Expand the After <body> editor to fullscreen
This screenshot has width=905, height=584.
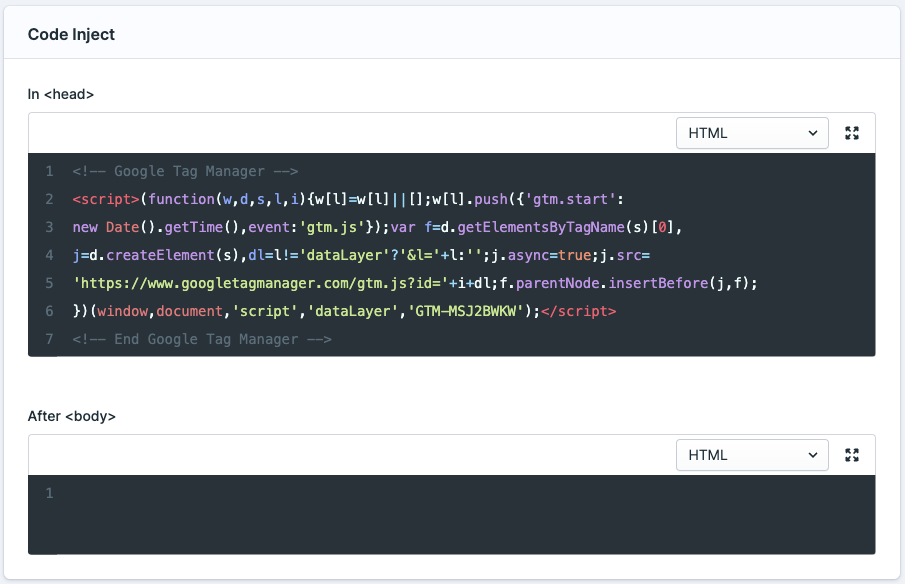852,455
